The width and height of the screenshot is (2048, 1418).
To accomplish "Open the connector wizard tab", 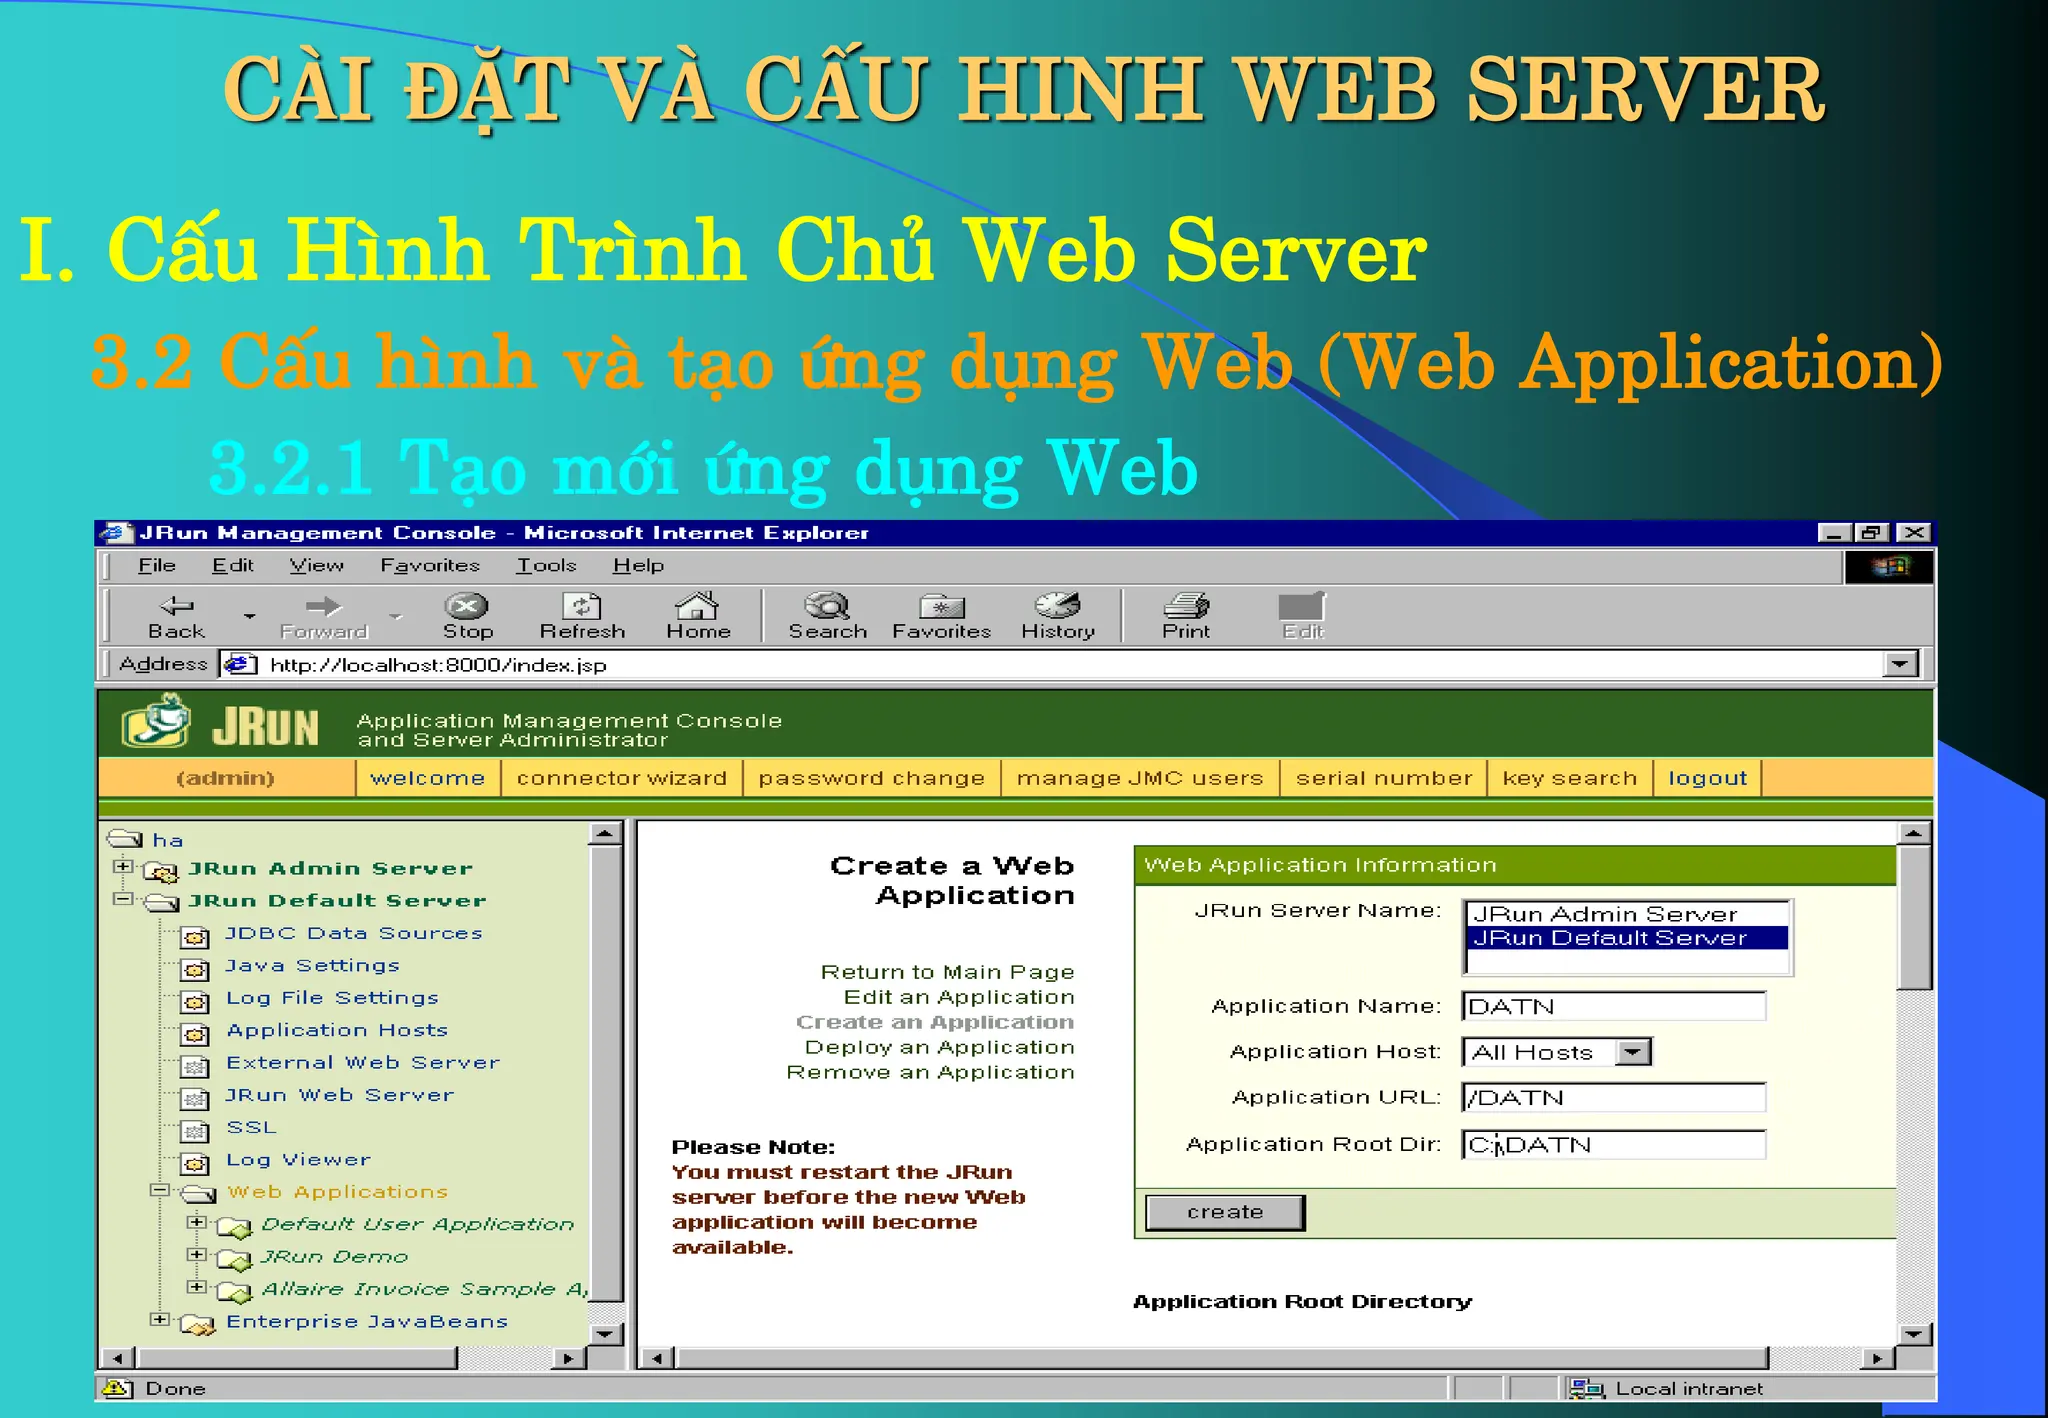I will (x=621, y=778).
